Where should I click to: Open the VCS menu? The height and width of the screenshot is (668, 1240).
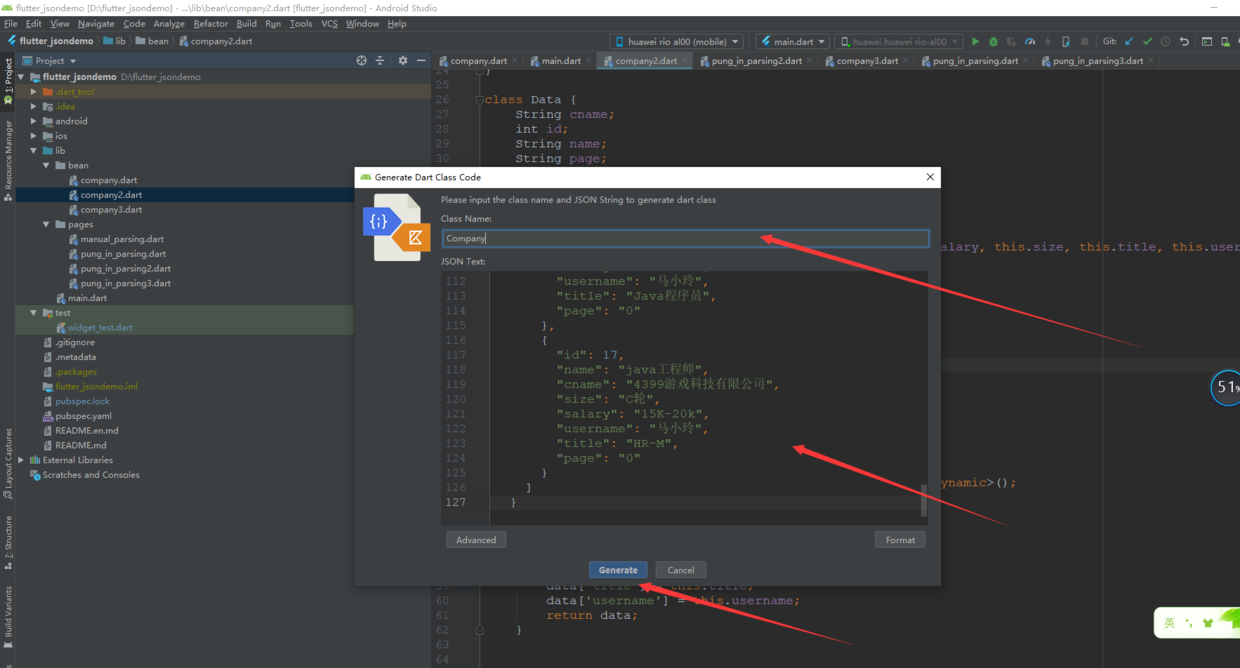click(329, 23)
